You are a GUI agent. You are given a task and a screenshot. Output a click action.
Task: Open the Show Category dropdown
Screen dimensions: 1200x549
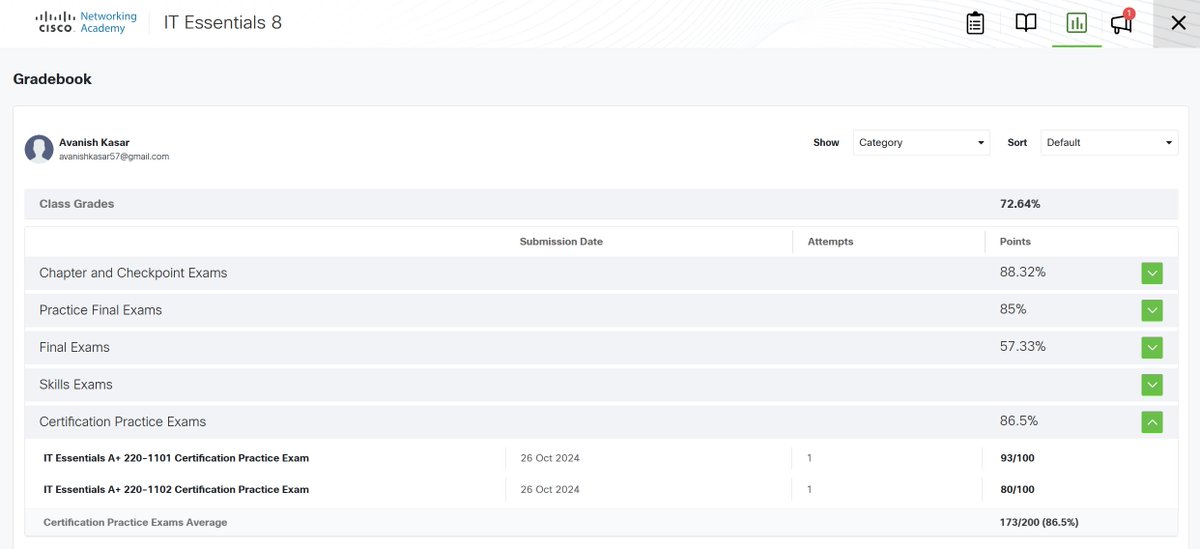921,142
